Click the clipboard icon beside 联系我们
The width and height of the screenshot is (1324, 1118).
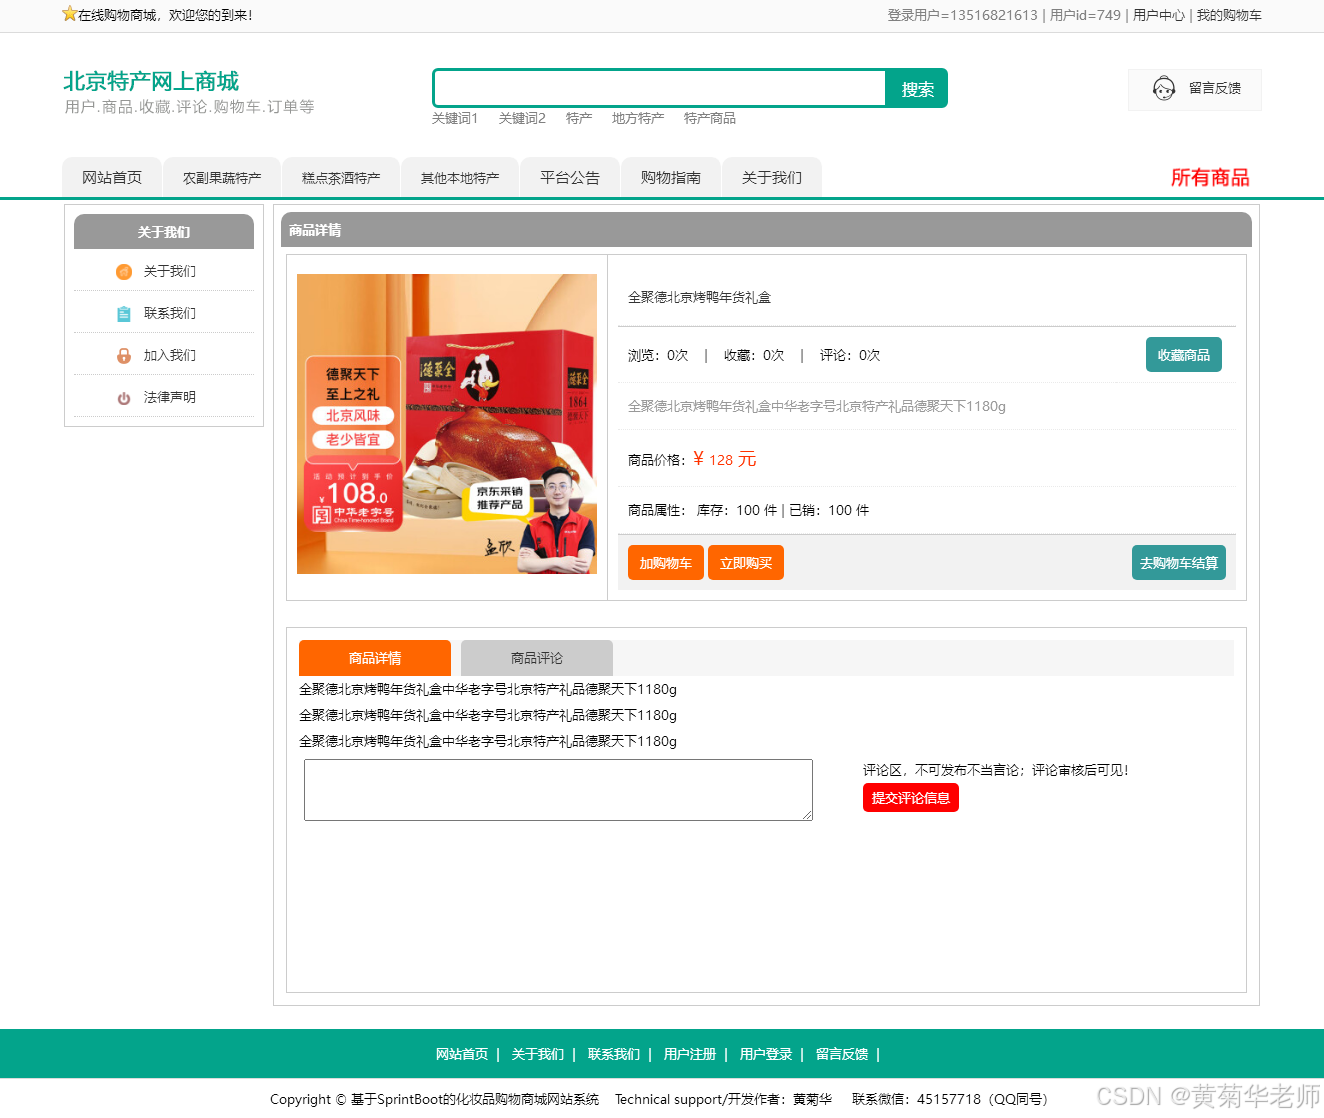point(124,314)
